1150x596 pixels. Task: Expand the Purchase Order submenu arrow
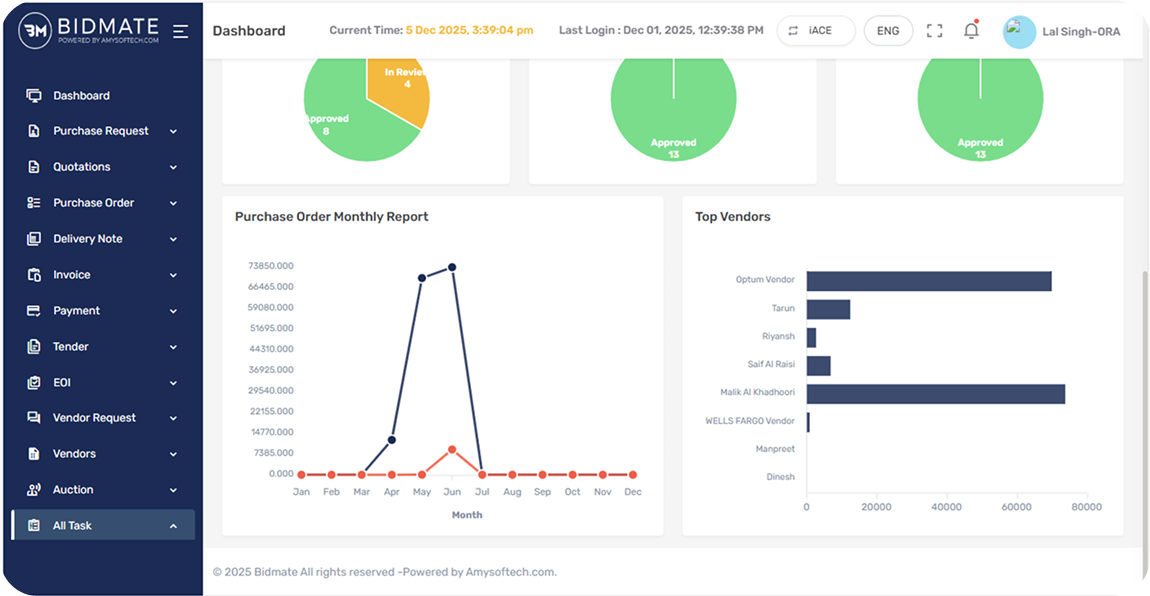[173, 203]
